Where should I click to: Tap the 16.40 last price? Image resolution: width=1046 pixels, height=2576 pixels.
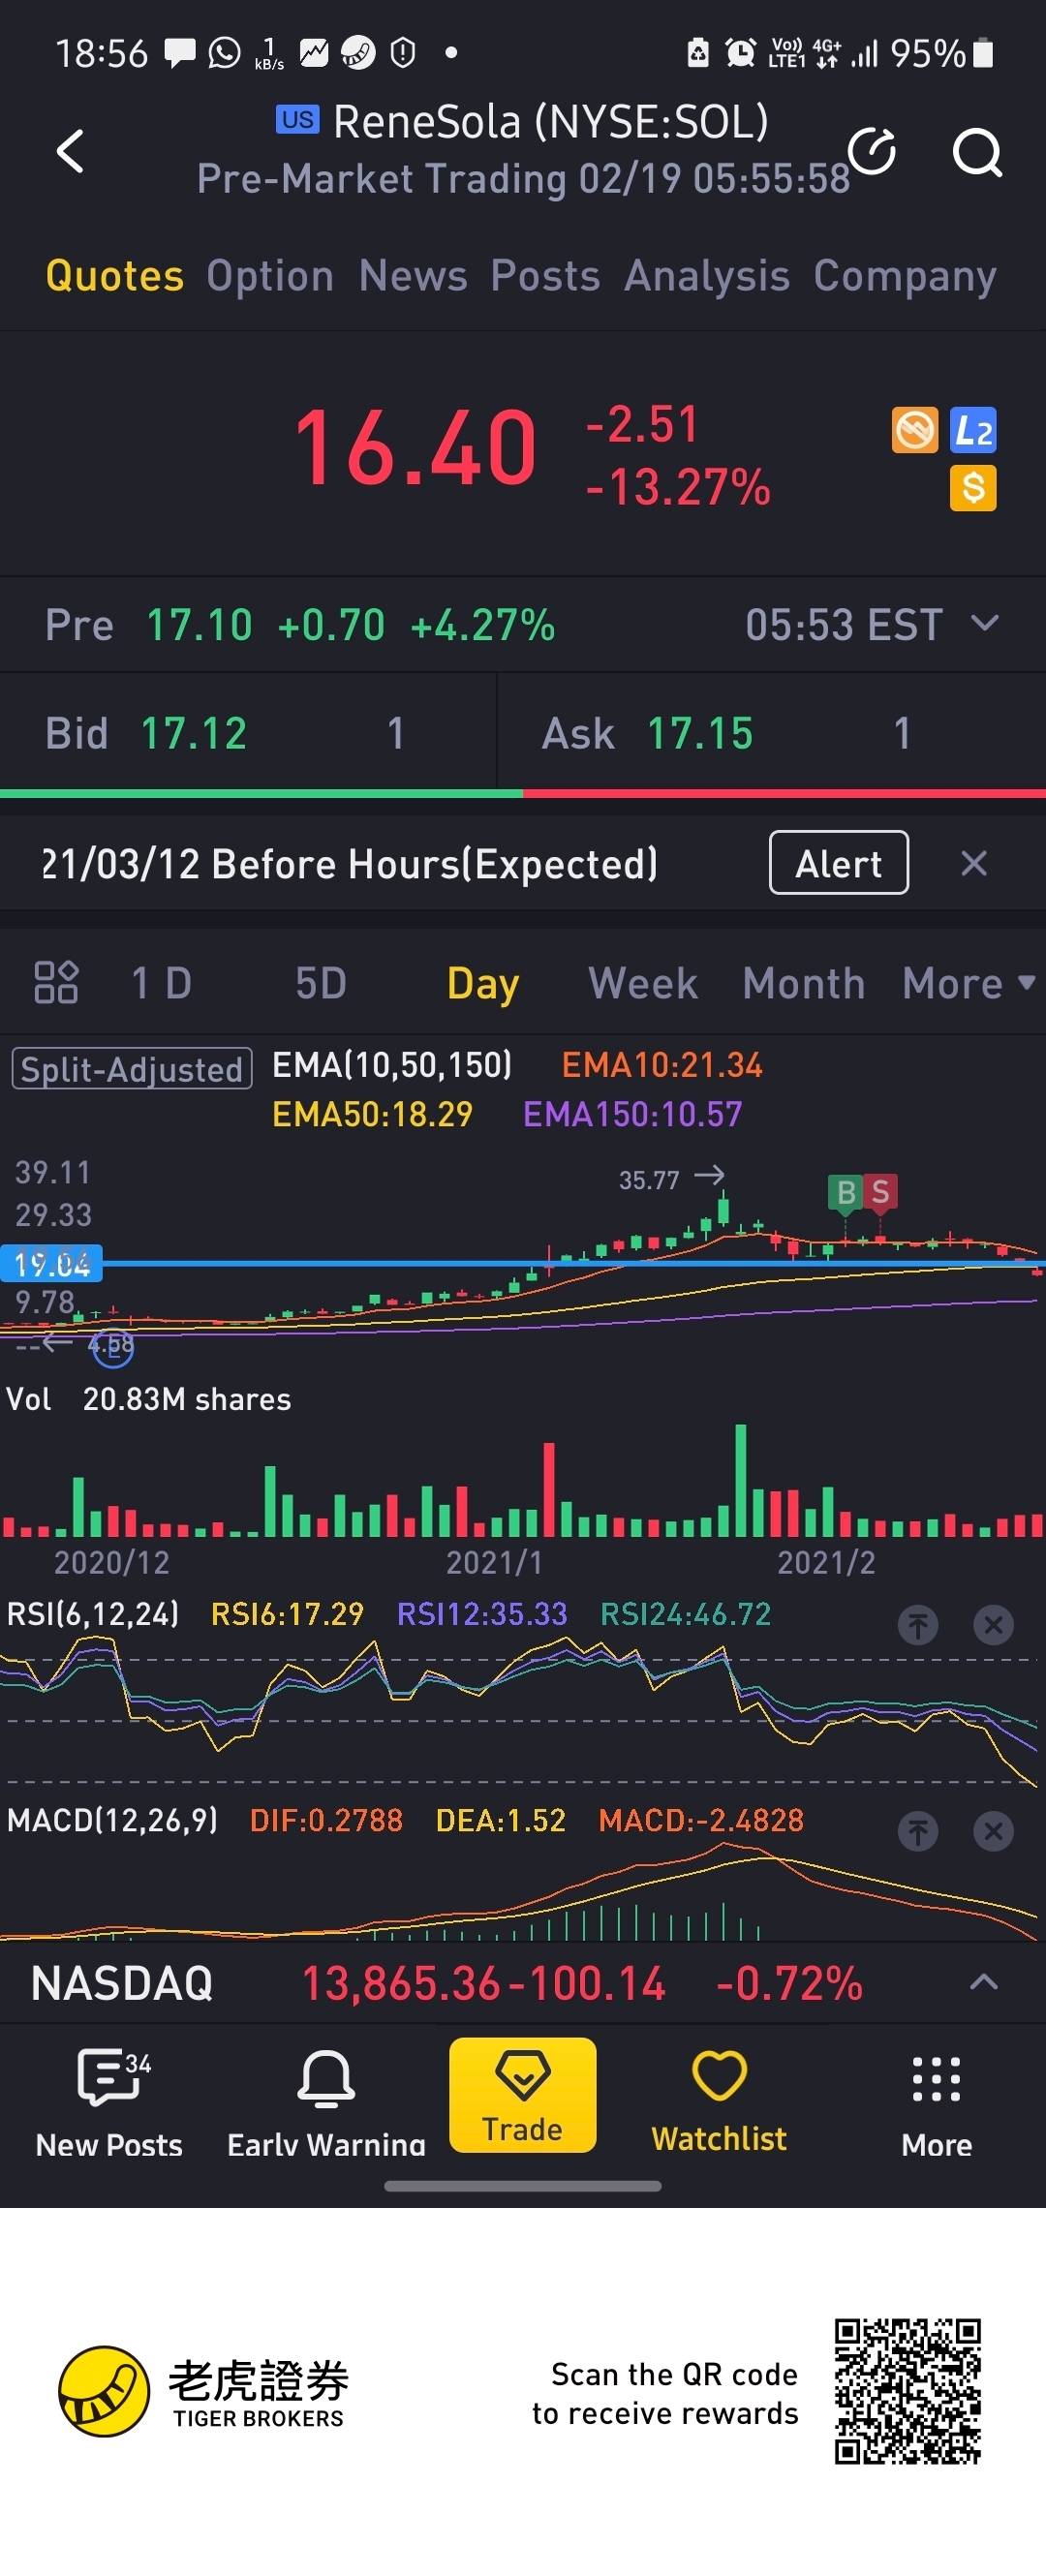[416, 448]
